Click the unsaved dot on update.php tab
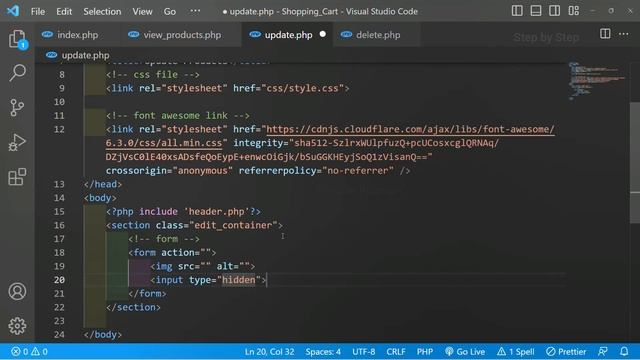The height and width of the screenshot is (360, 640). point(323,34)
